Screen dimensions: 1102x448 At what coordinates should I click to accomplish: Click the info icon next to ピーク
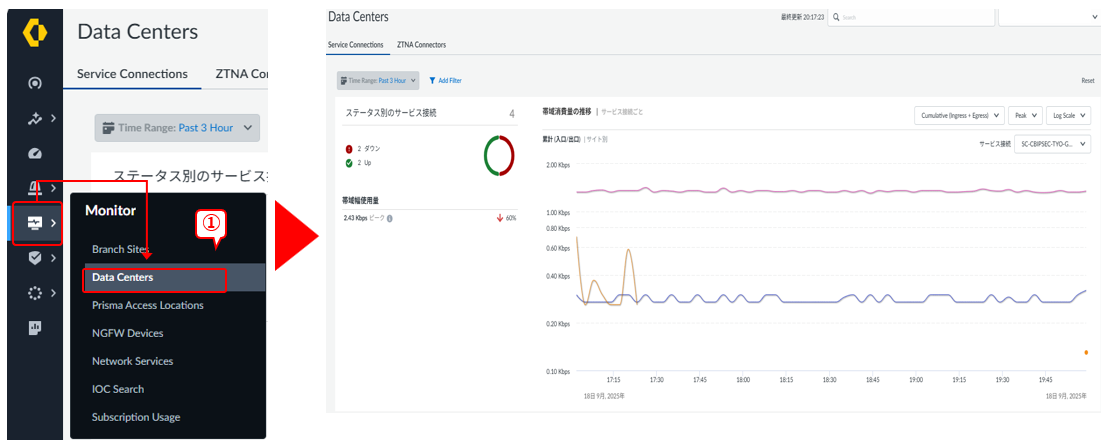pos(389,218)
